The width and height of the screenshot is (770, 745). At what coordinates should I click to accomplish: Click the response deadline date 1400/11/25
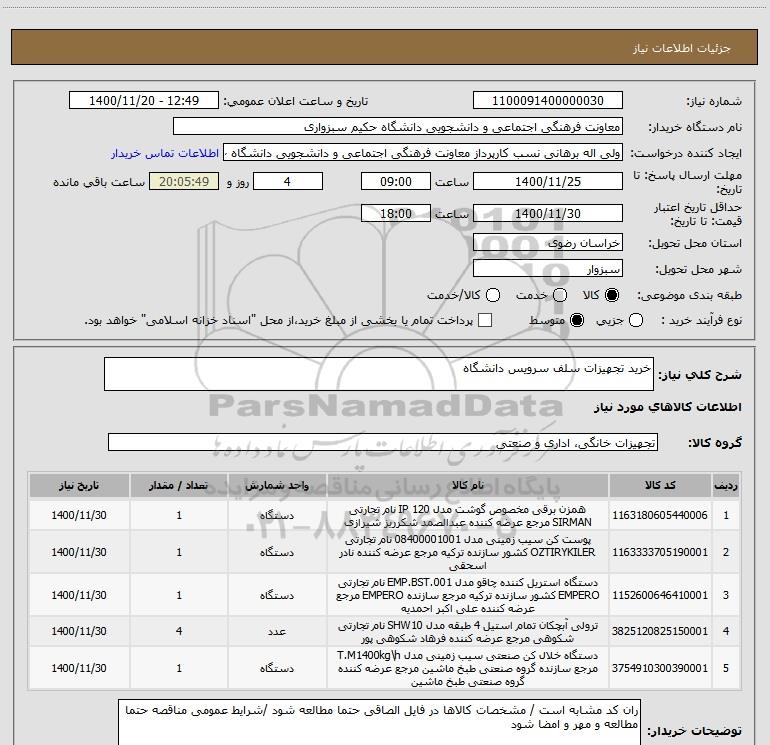tap(548, 181)
